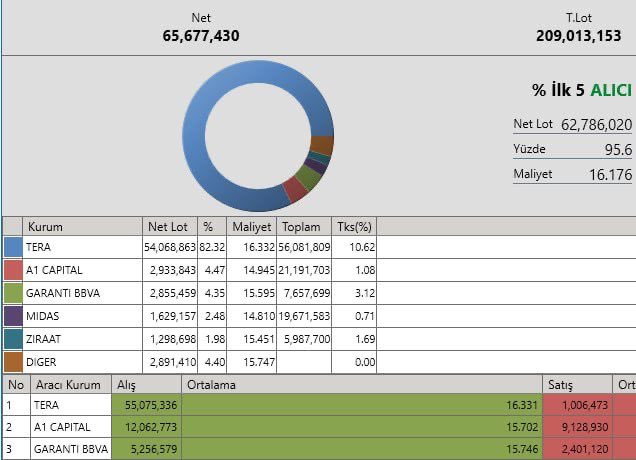The height and width of the screenshot is (460, 636).
Task: Sort by Net Lot column header
Action: click(170, 226)
